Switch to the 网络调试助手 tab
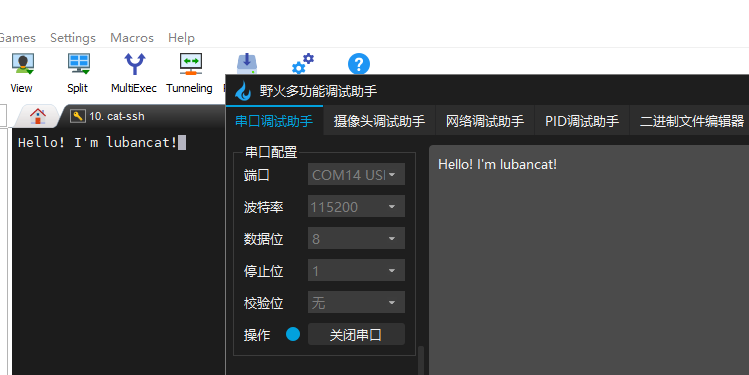Screen dimensions: 749x375 point(485,121)
